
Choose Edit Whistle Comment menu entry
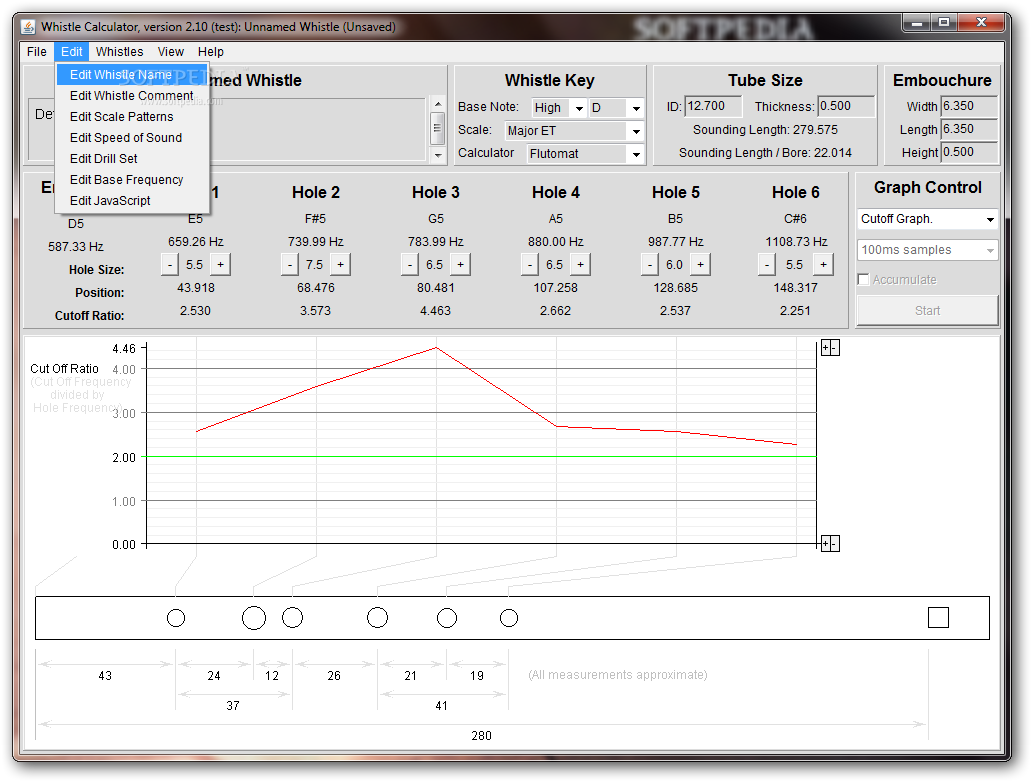(x=132, y=95)
